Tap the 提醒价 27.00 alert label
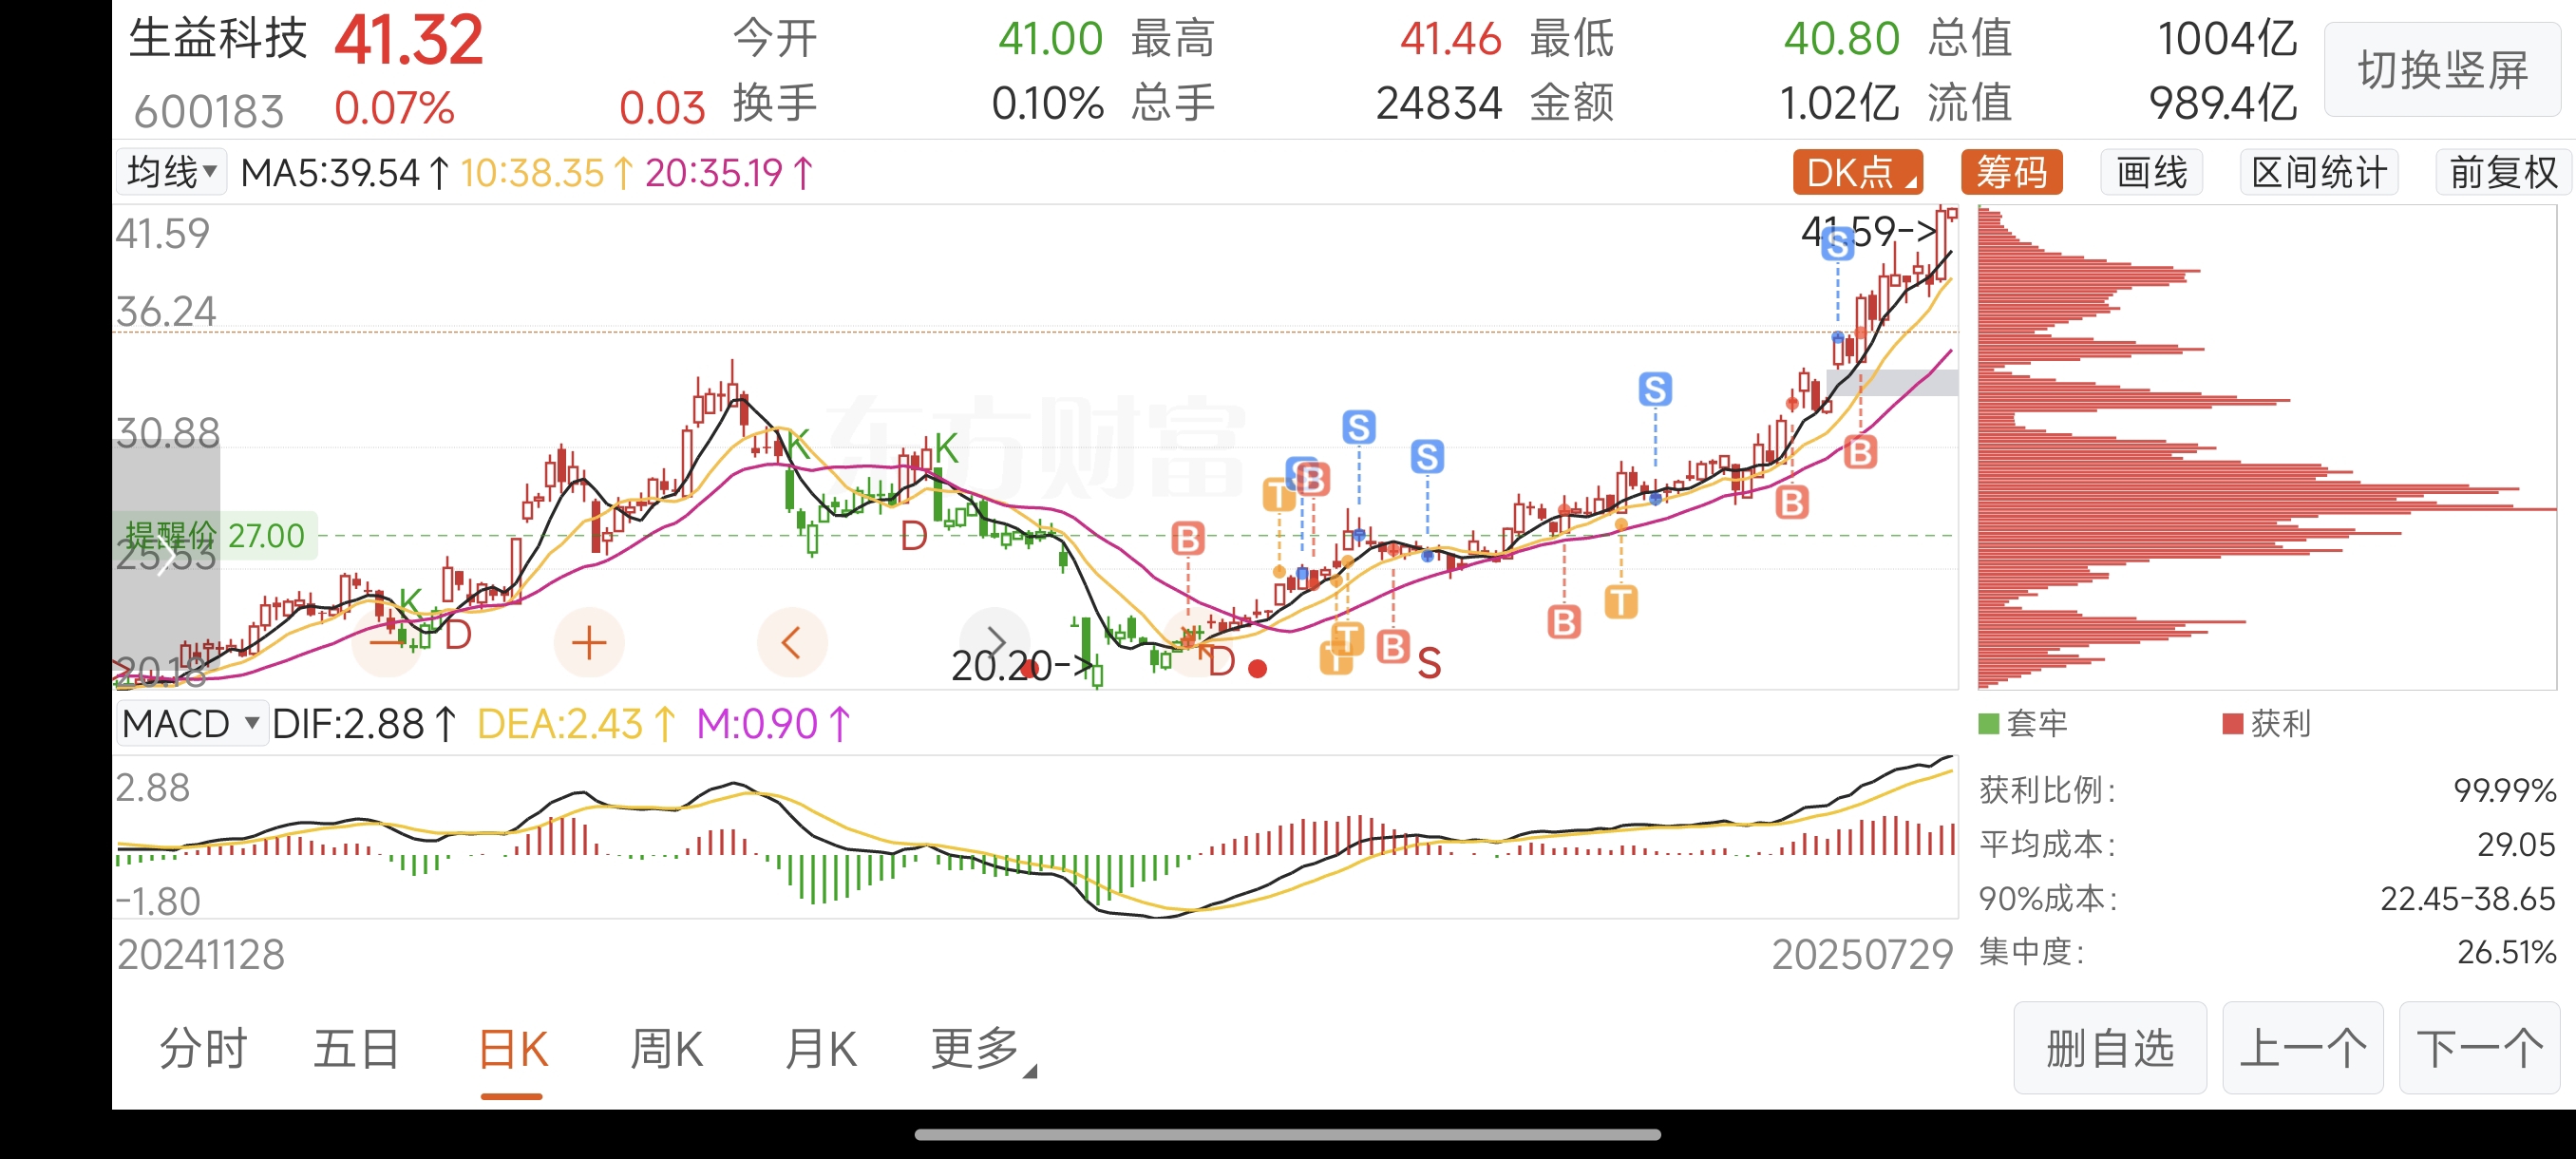 coord(215,535)
